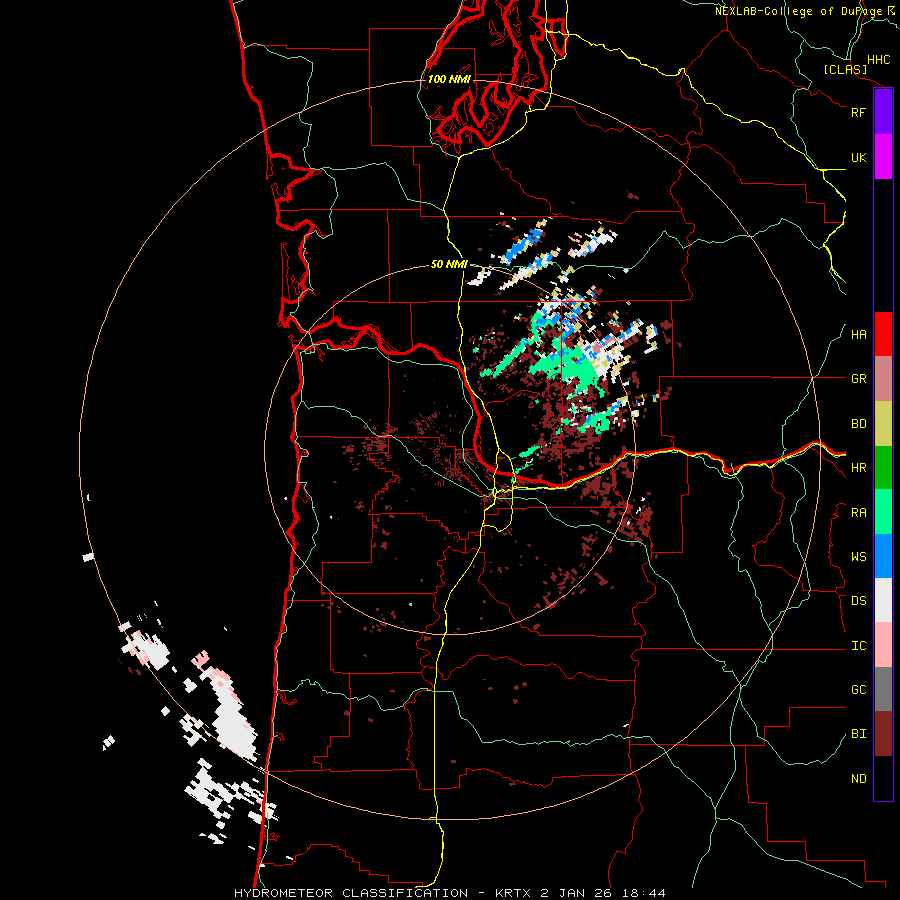
Task: Click the IC legend label
Action: [858, 646]
